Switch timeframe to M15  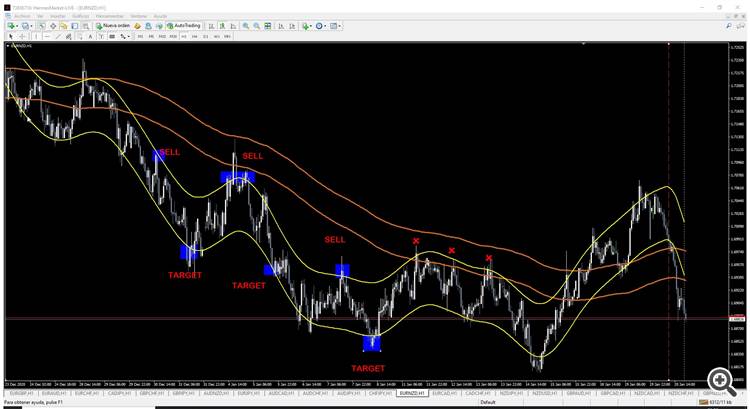162,36
